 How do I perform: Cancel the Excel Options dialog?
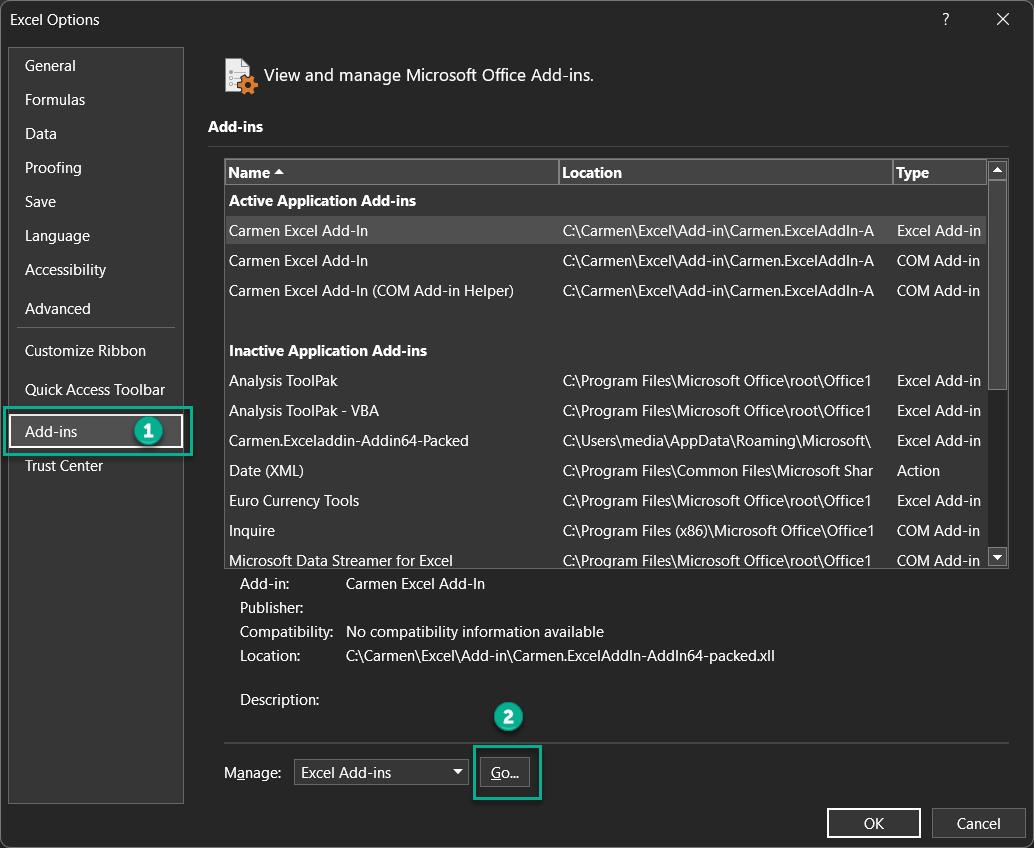(978, 823)
